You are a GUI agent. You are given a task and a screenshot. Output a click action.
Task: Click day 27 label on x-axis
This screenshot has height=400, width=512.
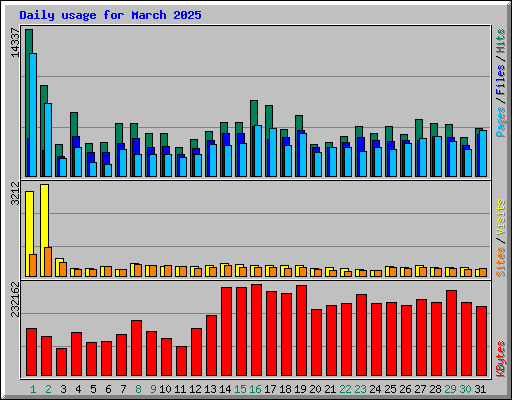tap(420, 389)
